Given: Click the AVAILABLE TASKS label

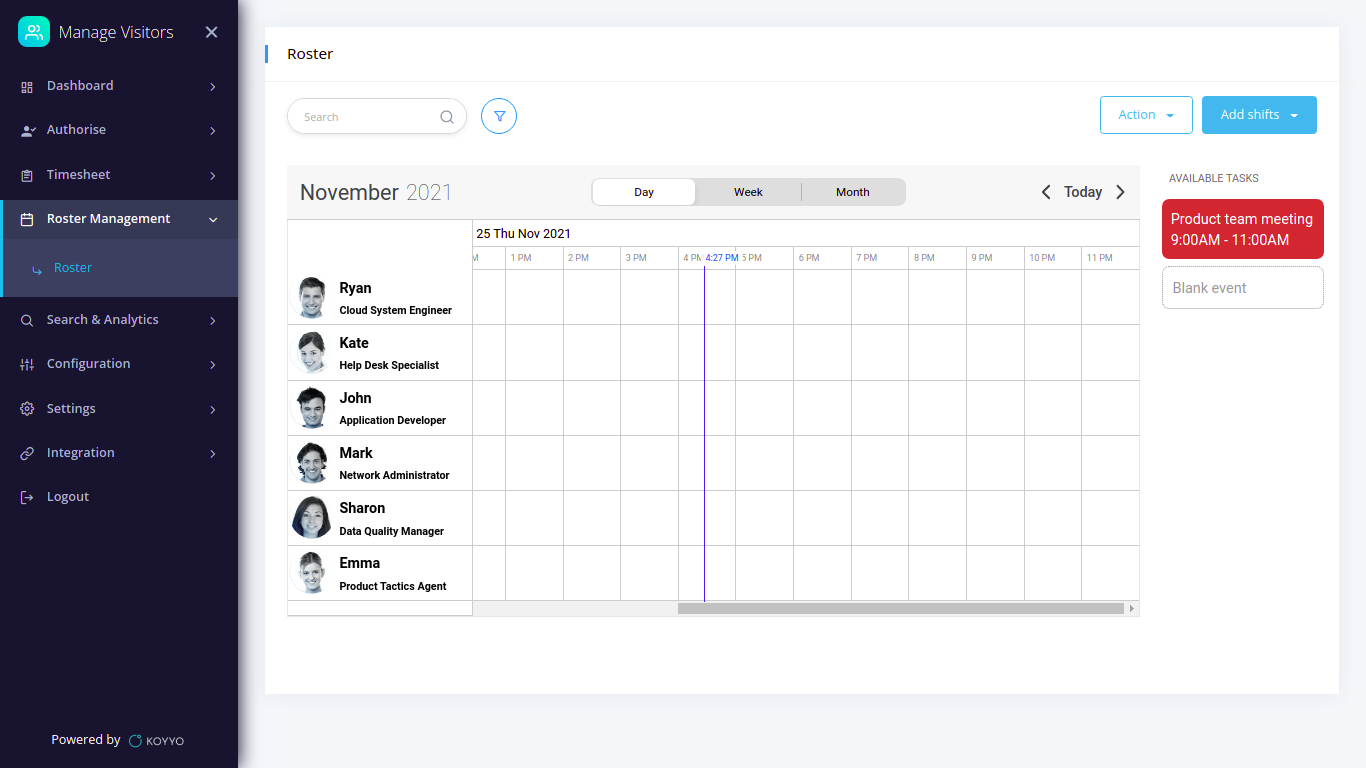Looking at the screenshot, I should 1214,178.
